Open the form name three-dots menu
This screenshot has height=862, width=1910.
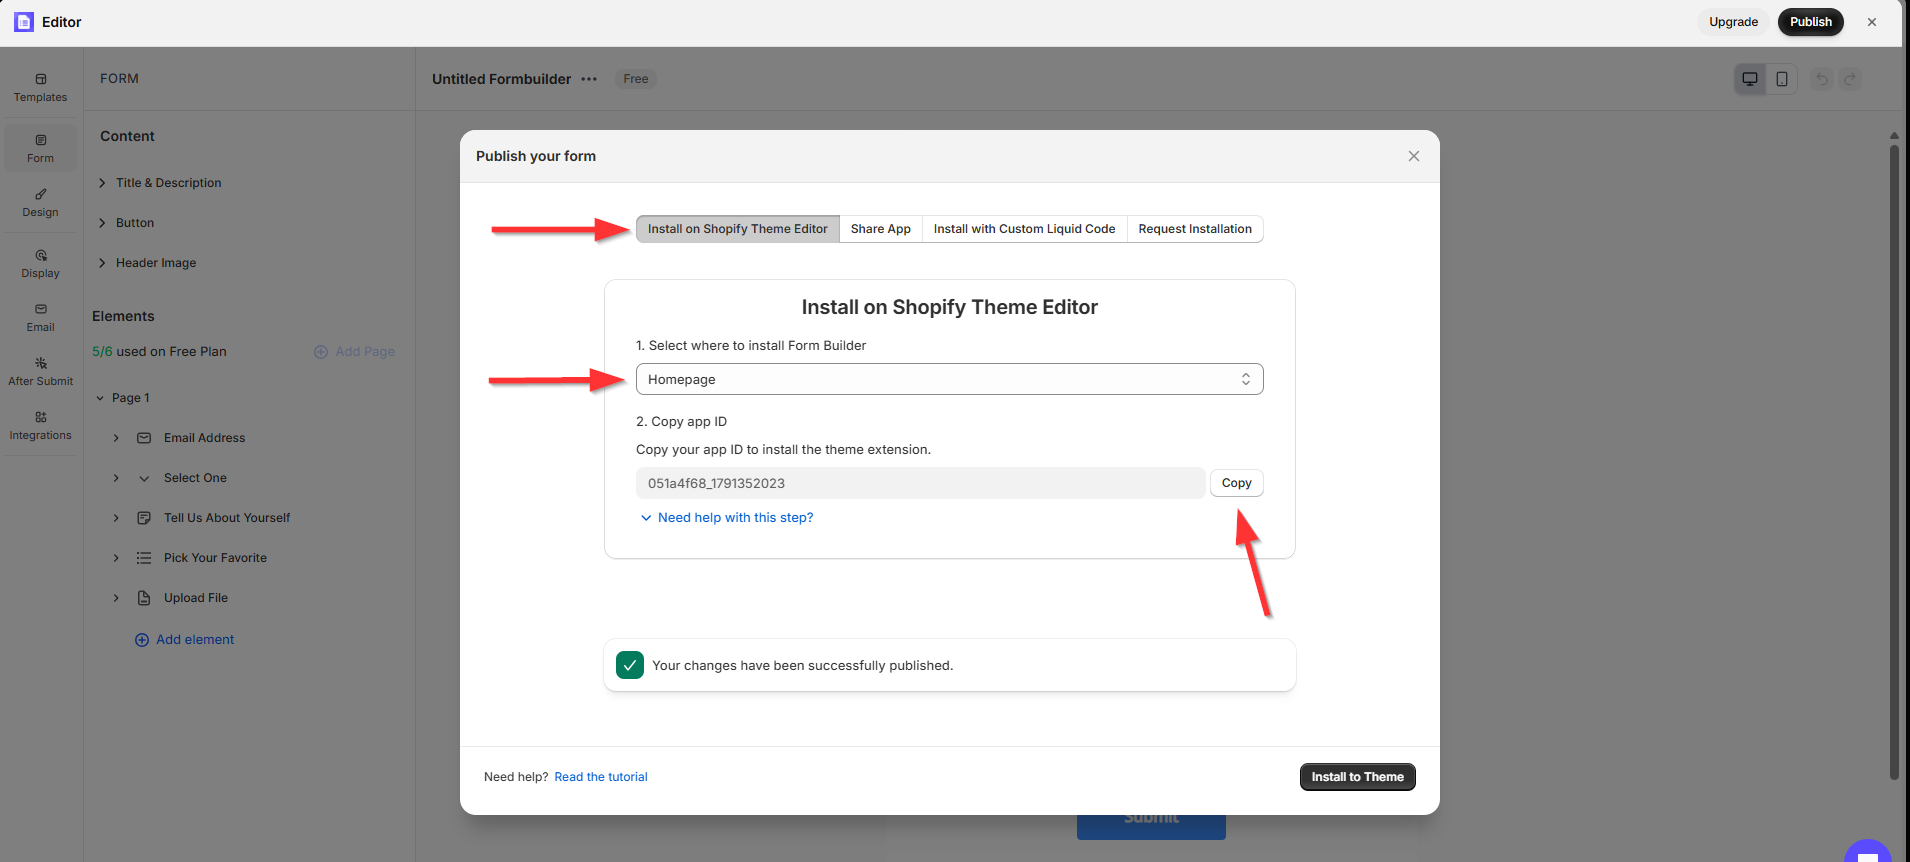click(x=589, y=79)
